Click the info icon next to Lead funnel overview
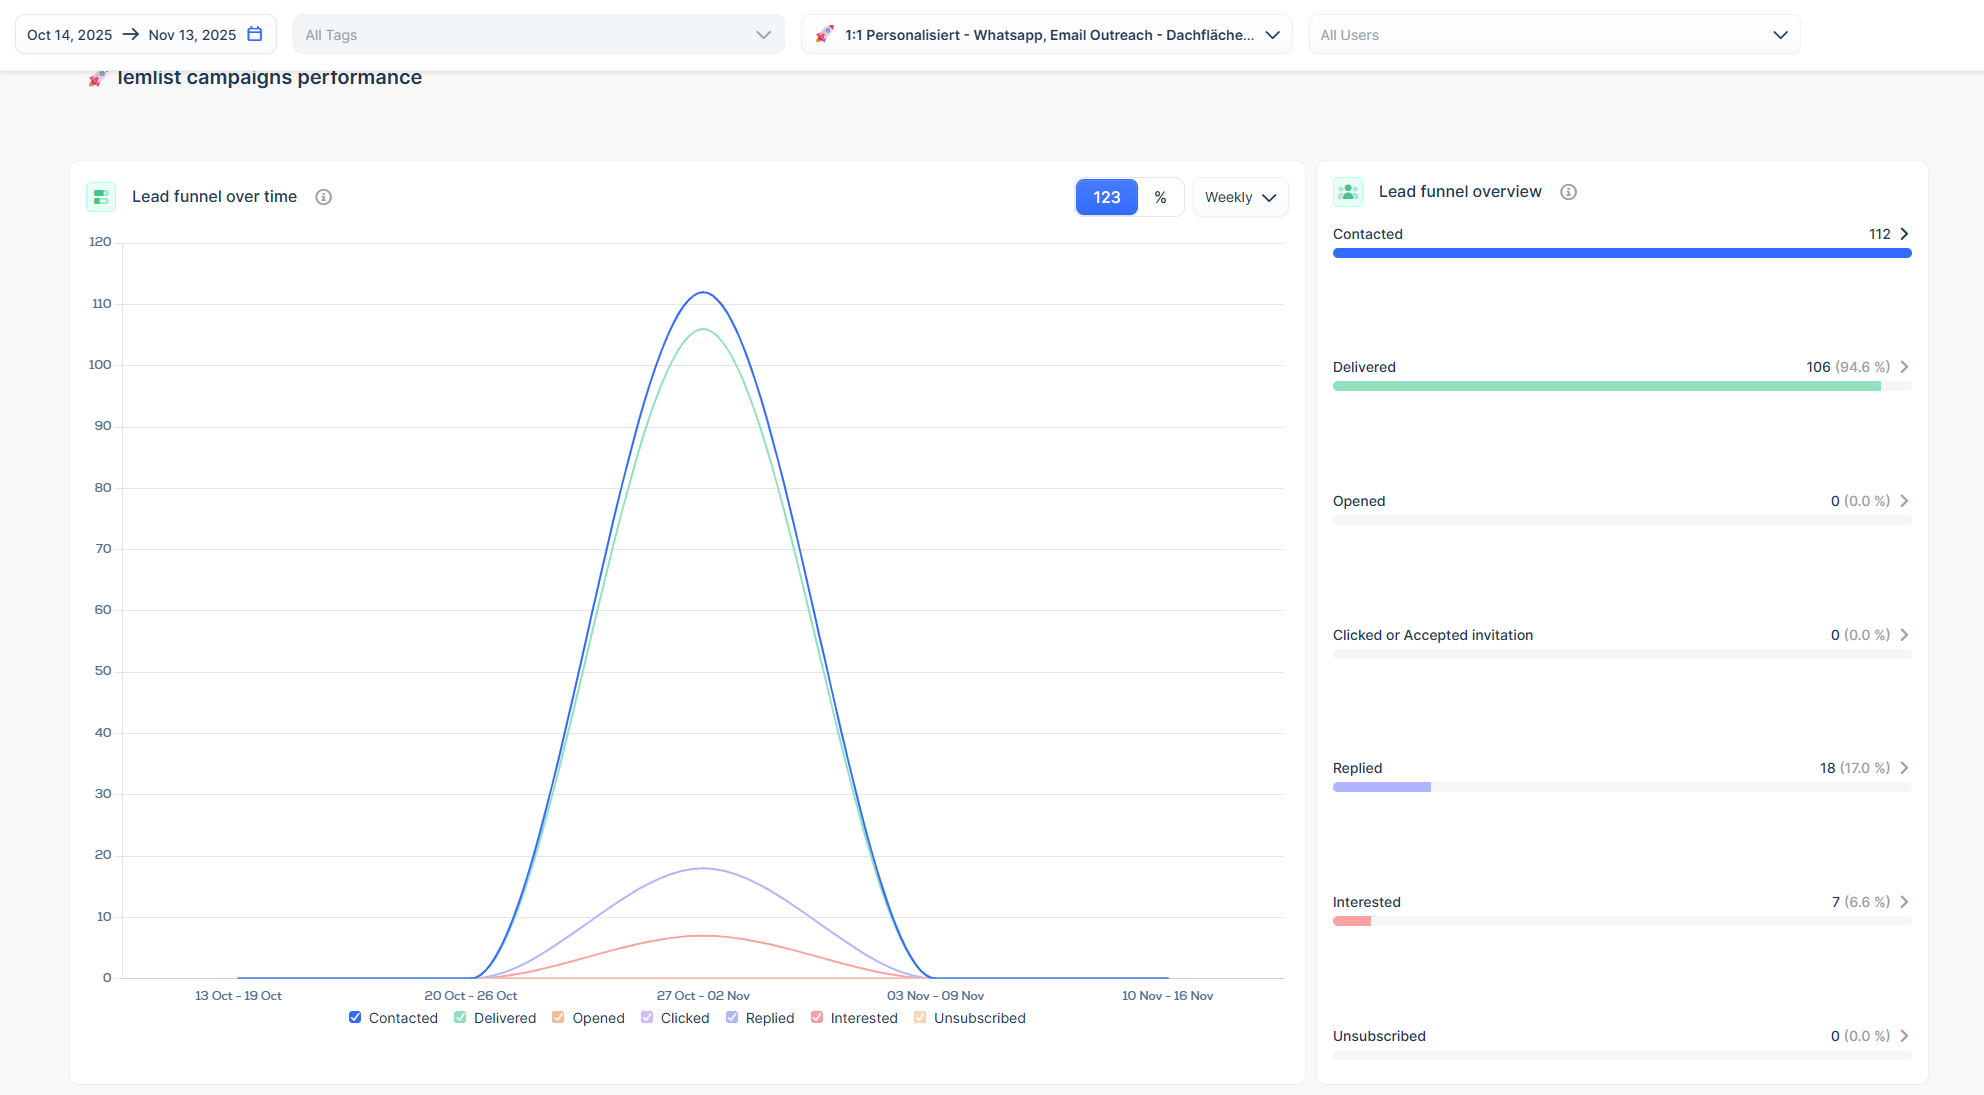This screenshot has width=1984, height=1095. (1568, 191)
